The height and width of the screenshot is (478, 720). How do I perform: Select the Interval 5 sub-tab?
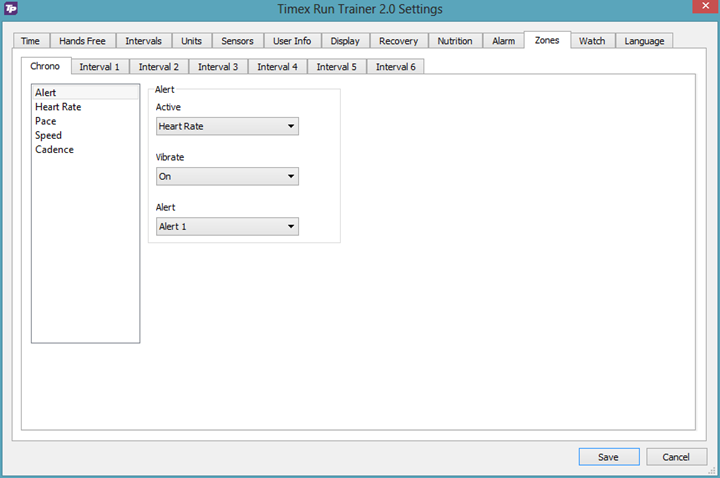tap(337, 67)
